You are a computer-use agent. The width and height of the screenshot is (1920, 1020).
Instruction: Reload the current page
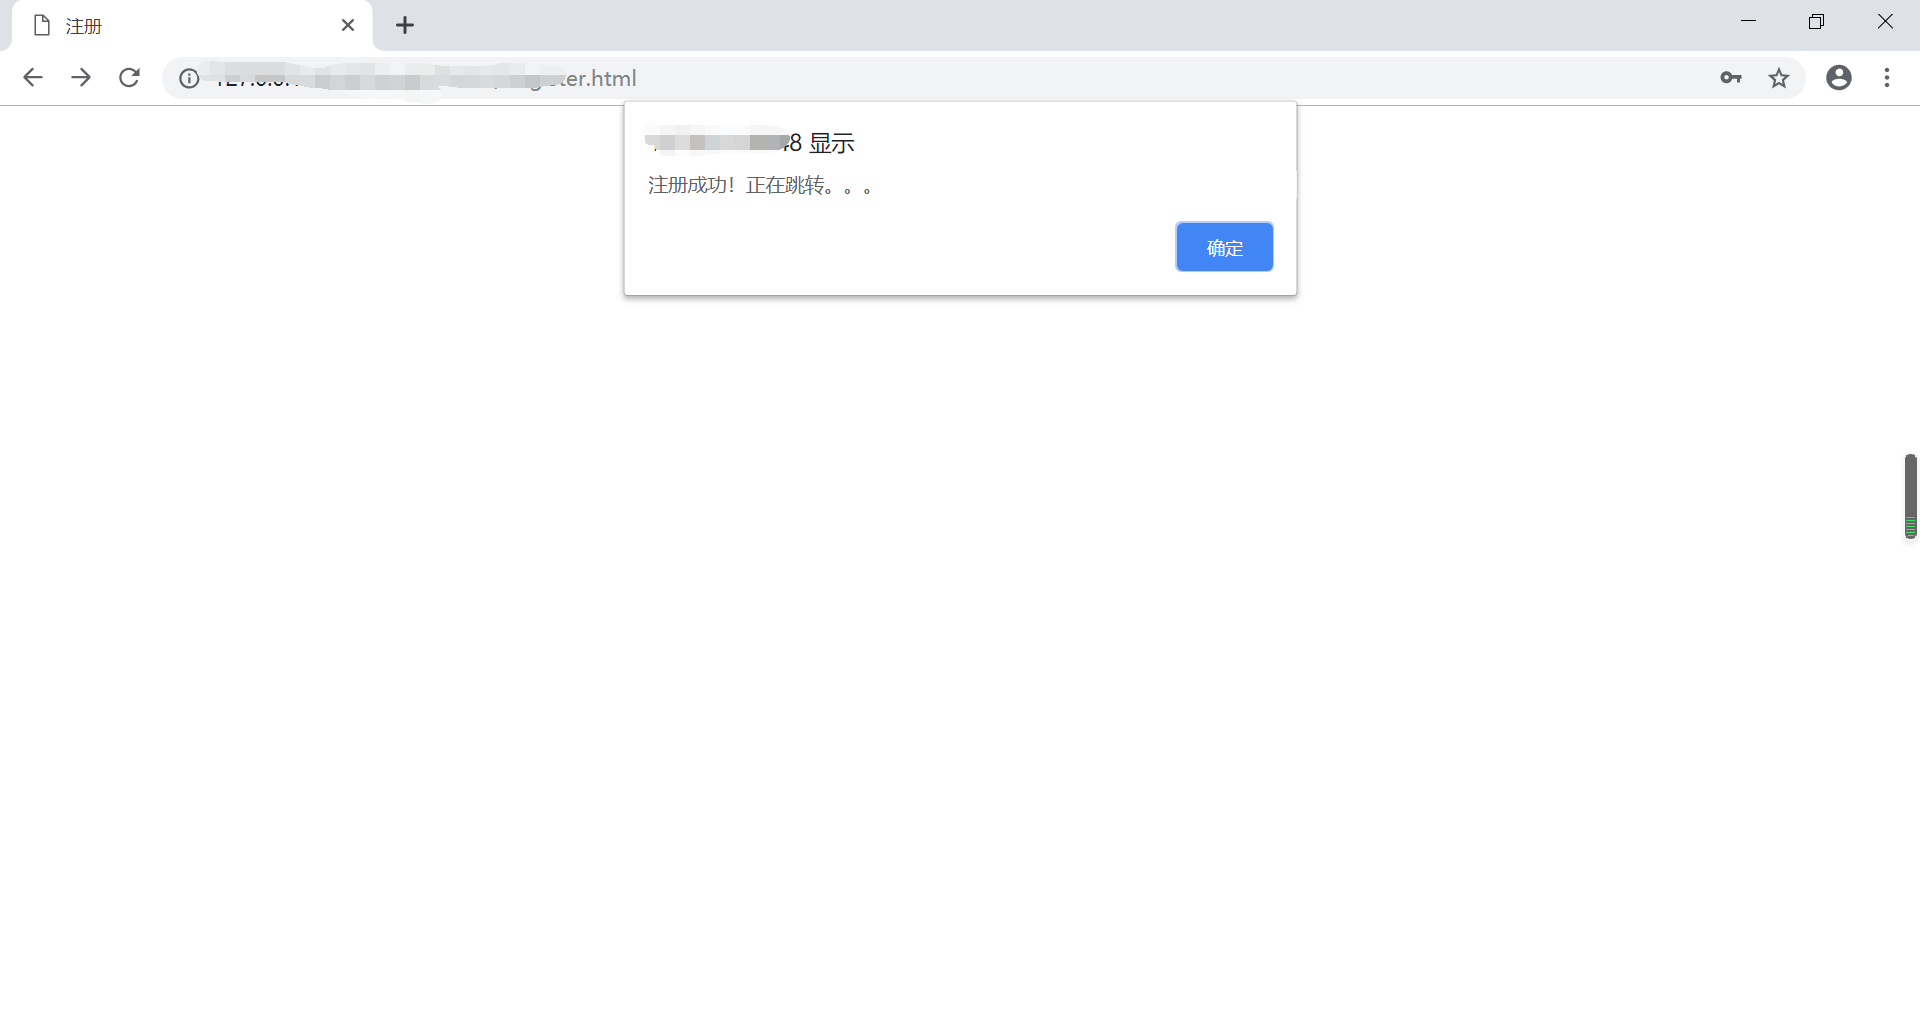129,78
